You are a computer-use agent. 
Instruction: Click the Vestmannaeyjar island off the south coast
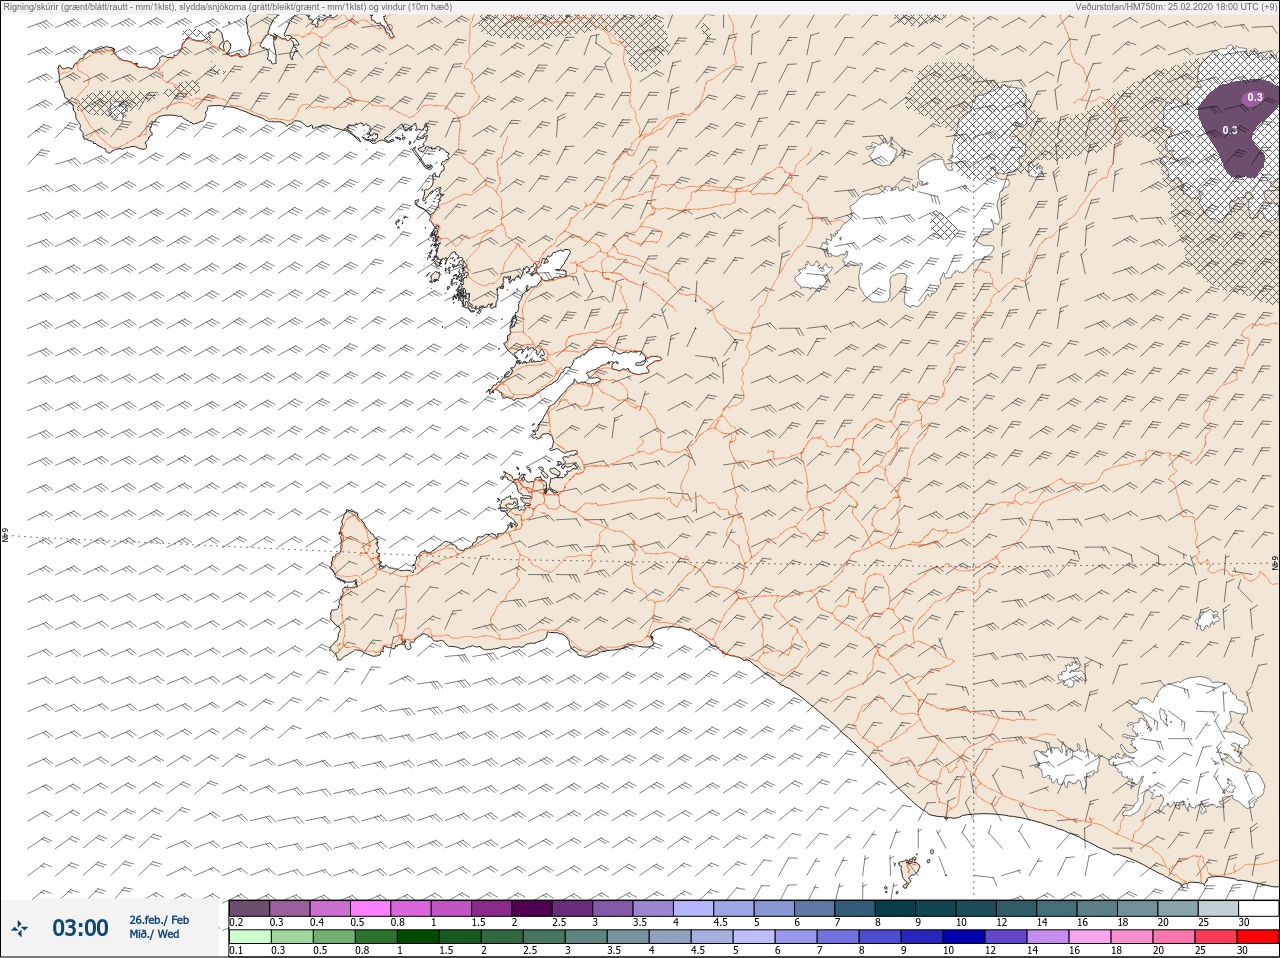(x=911, y=871)
